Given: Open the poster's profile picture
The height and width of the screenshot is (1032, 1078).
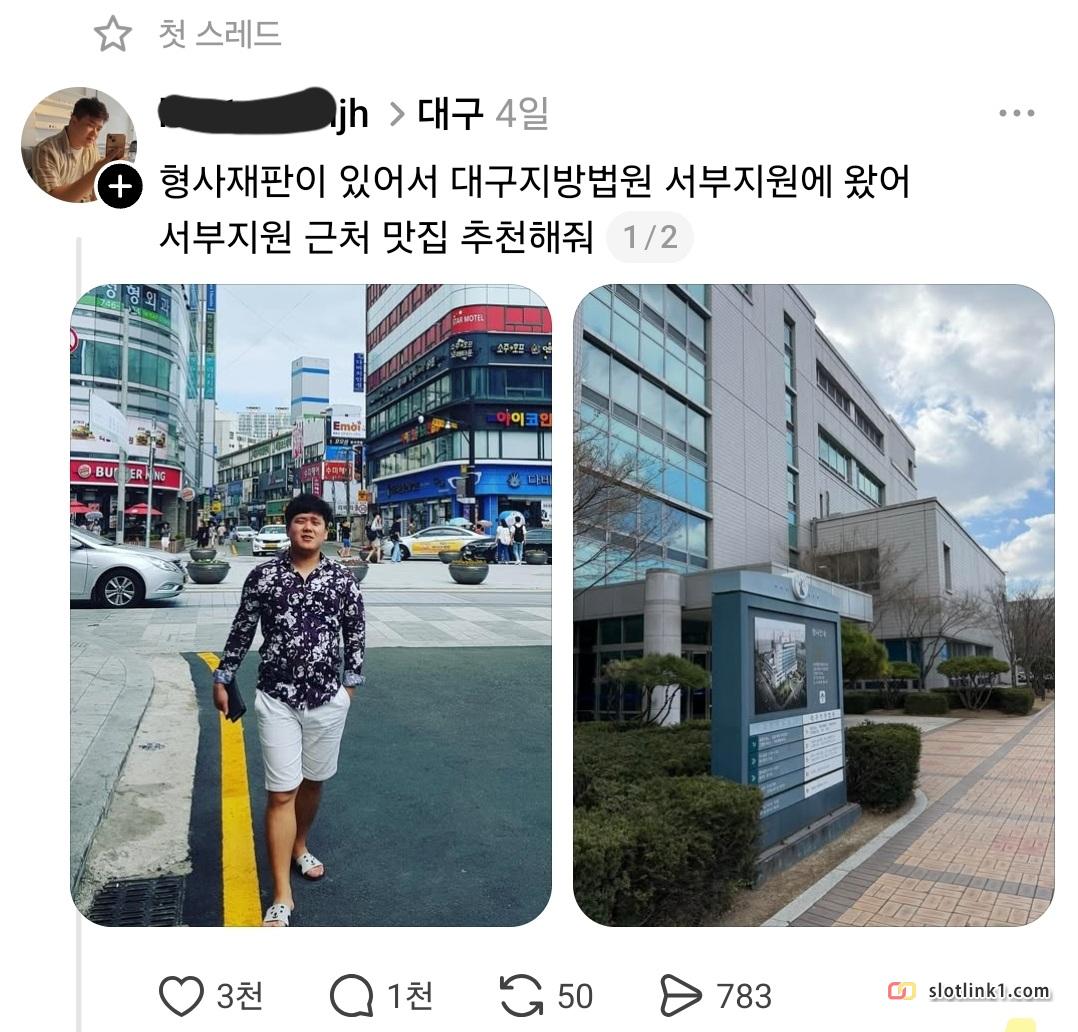Looking at the screenshot, I should click(x=78, y=144).
